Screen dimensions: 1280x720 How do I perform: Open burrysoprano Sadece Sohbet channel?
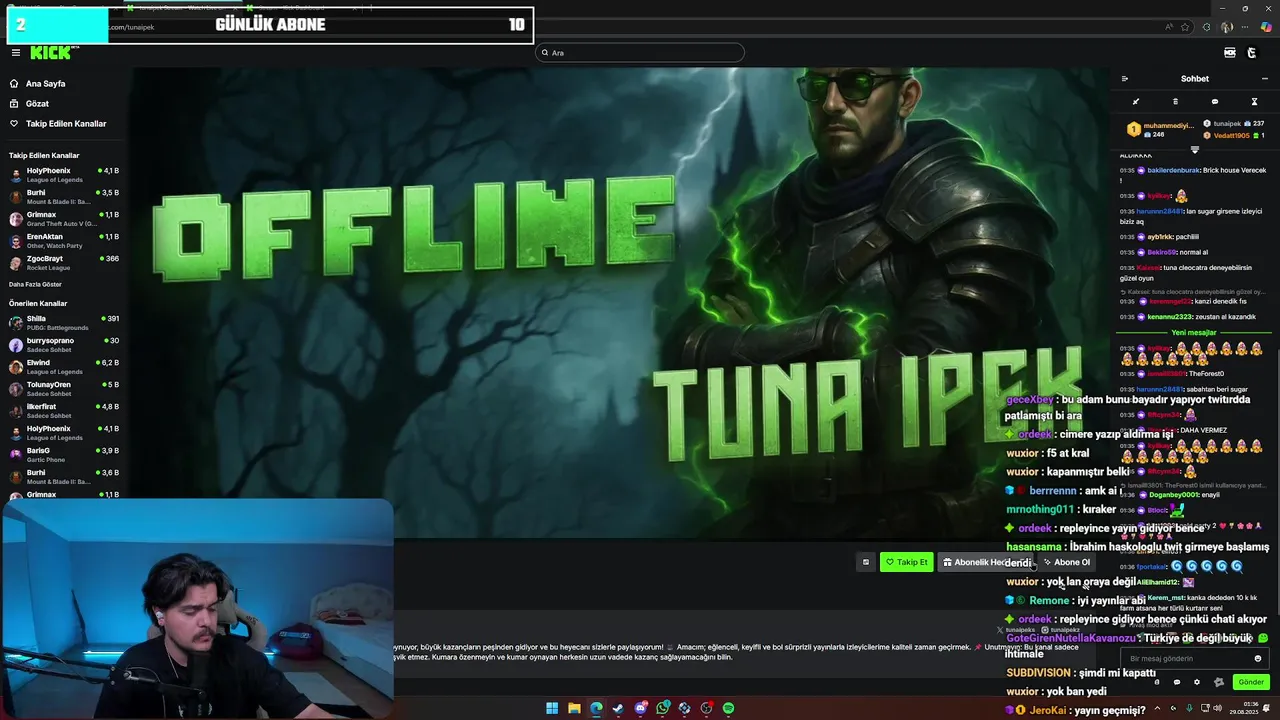click(64, 344)
